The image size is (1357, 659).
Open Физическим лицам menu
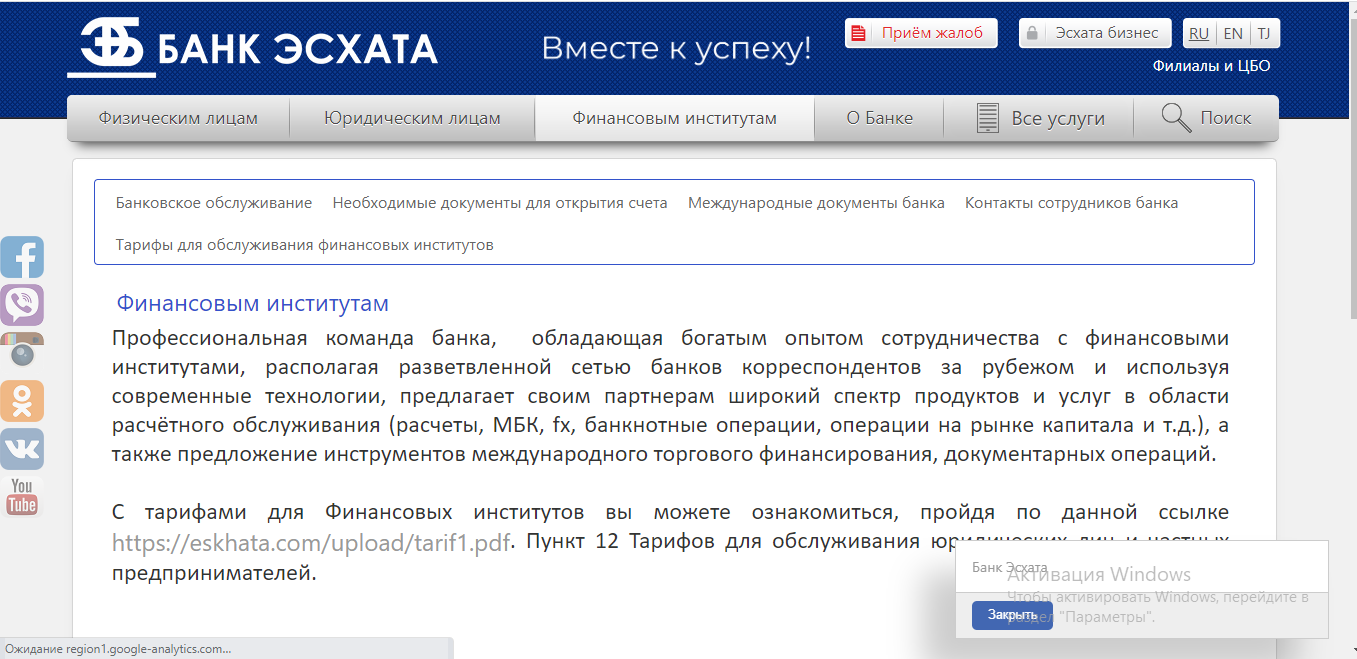point(178,118)
